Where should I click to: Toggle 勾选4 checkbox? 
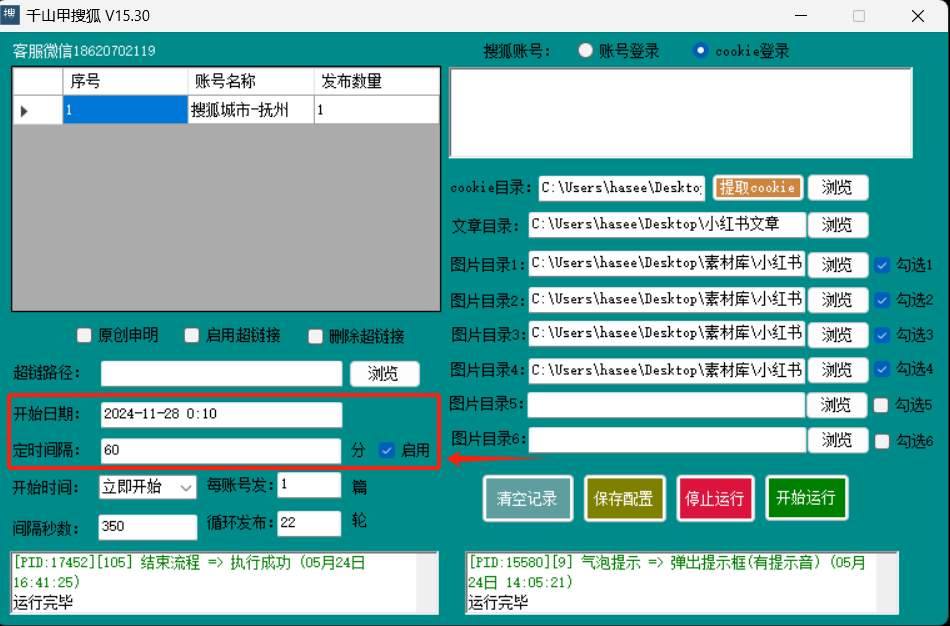coord(882,368)
